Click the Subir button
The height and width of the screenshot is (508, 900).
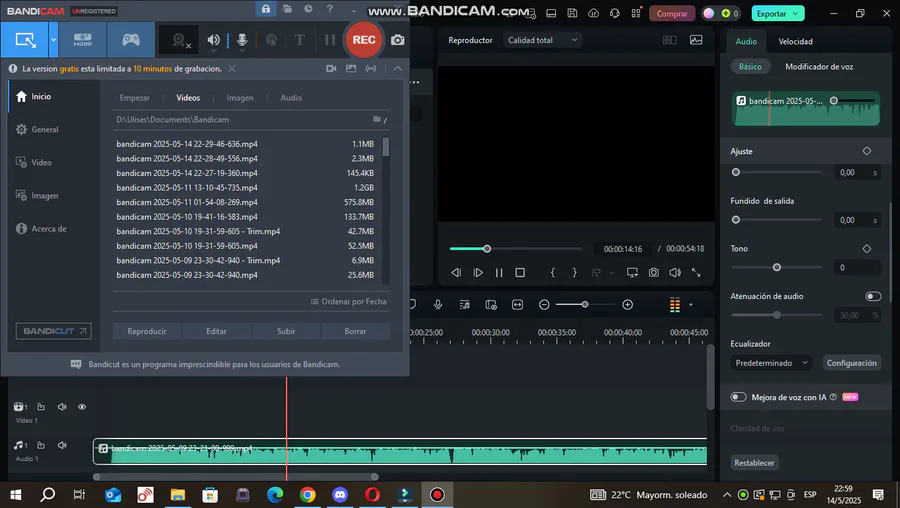286,331
